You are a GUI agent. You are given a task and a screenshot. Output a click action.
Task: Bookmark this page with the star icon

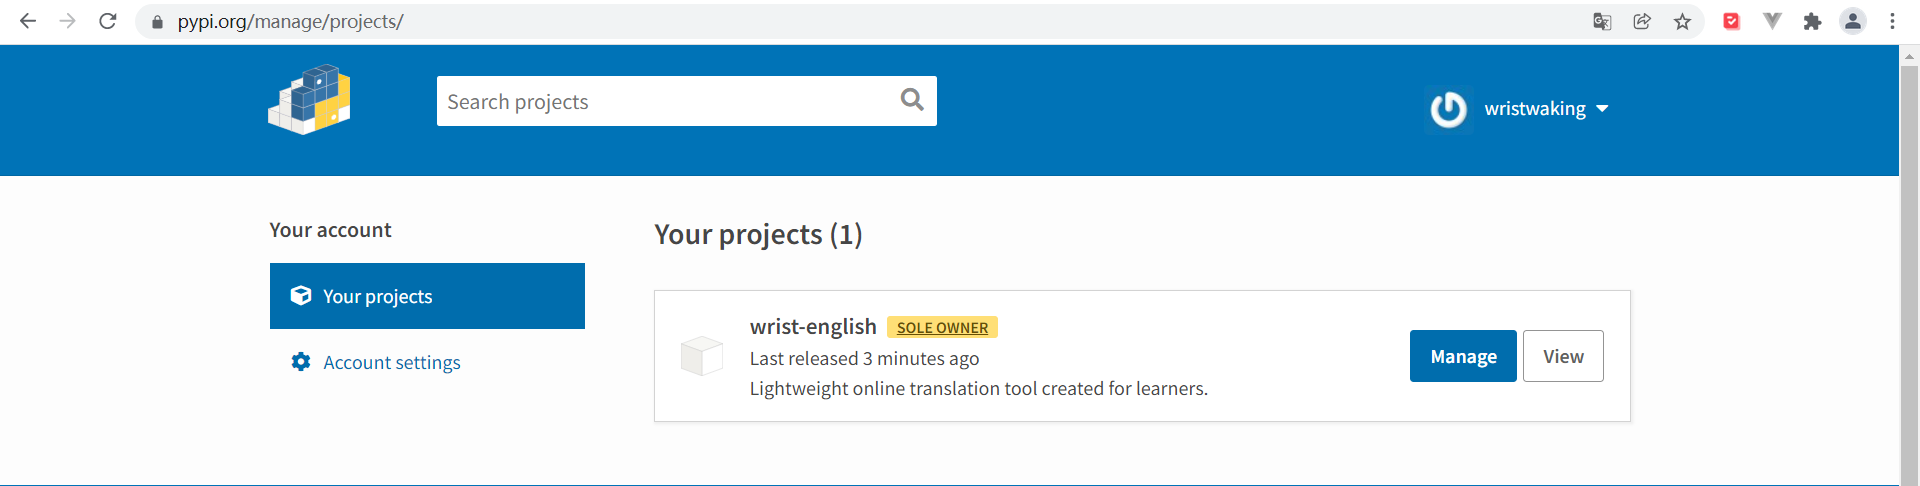pos(1683,22)
